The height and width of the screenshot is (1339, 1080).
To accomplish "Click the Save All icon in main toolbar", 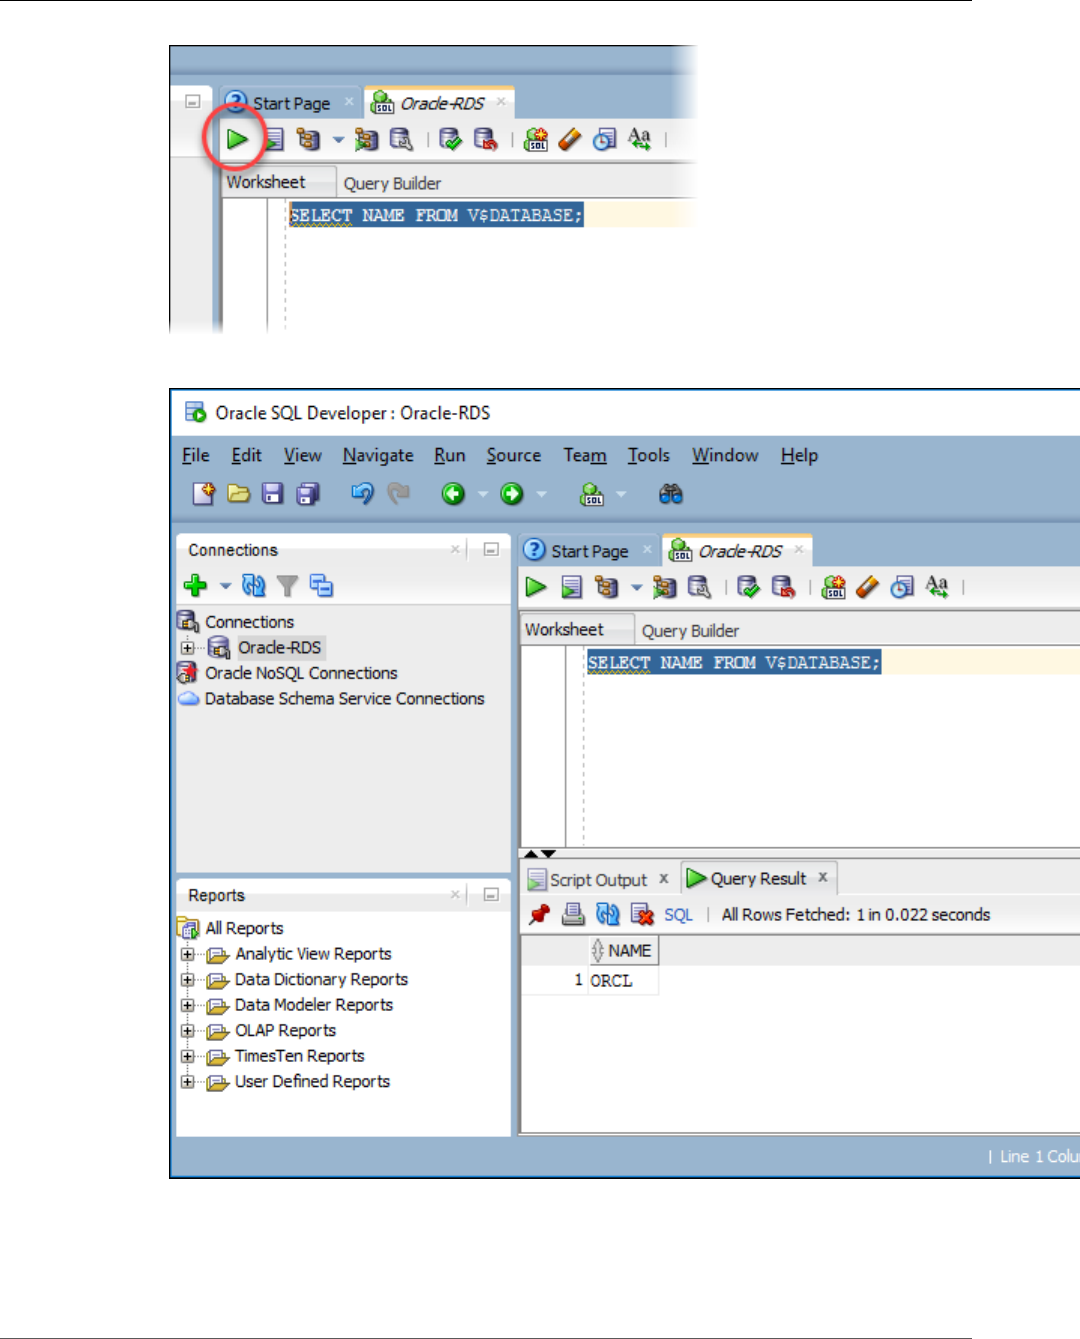I will 308,493.
